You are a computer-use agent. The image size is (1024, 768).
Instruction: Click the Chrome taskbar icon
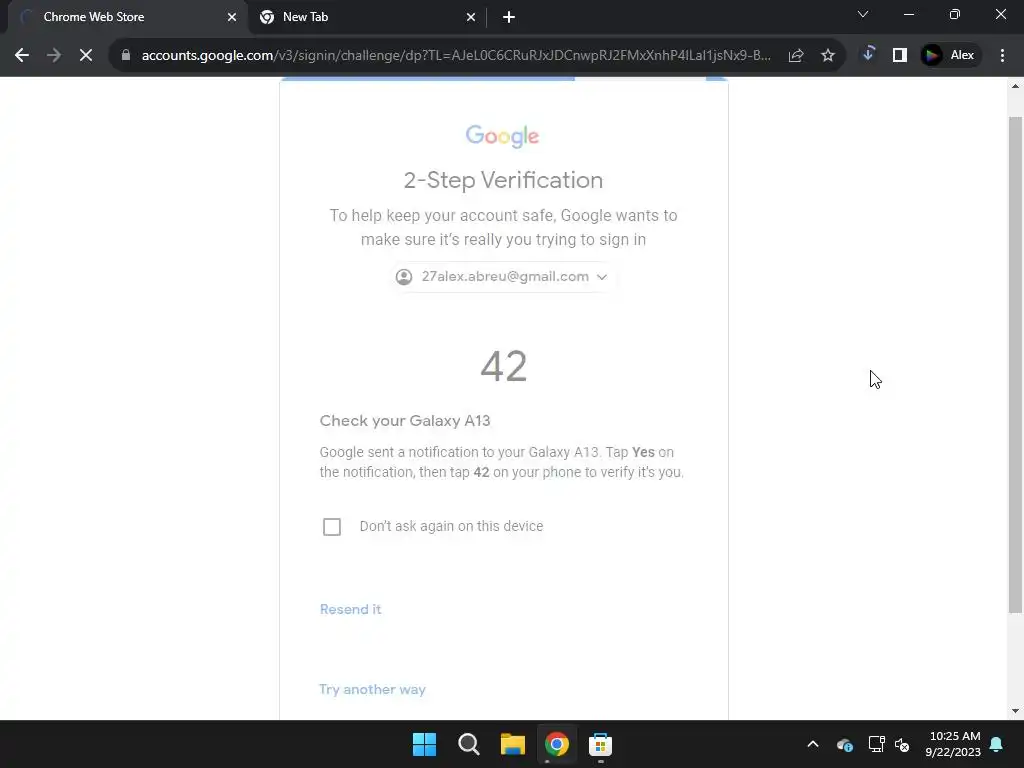(x=556, y=744)
